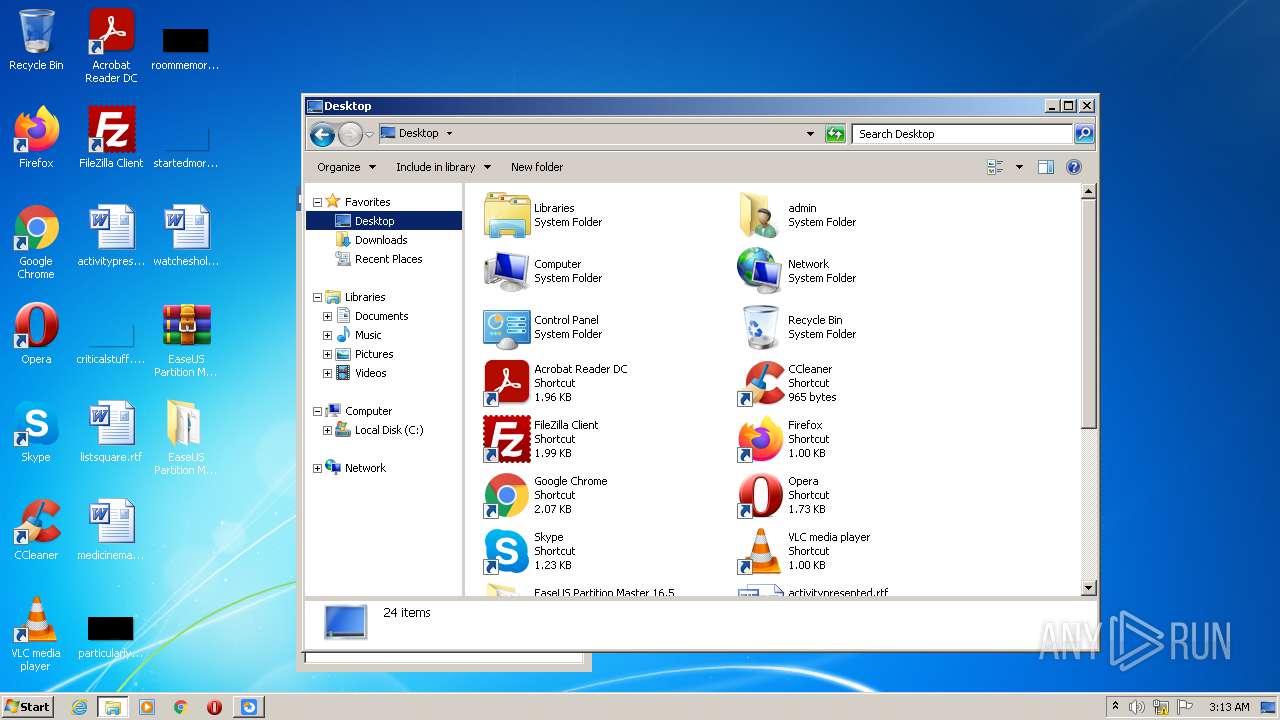1280x720 pixels.
Task: Select the desktop VLC media player icon
Action: 36,634
